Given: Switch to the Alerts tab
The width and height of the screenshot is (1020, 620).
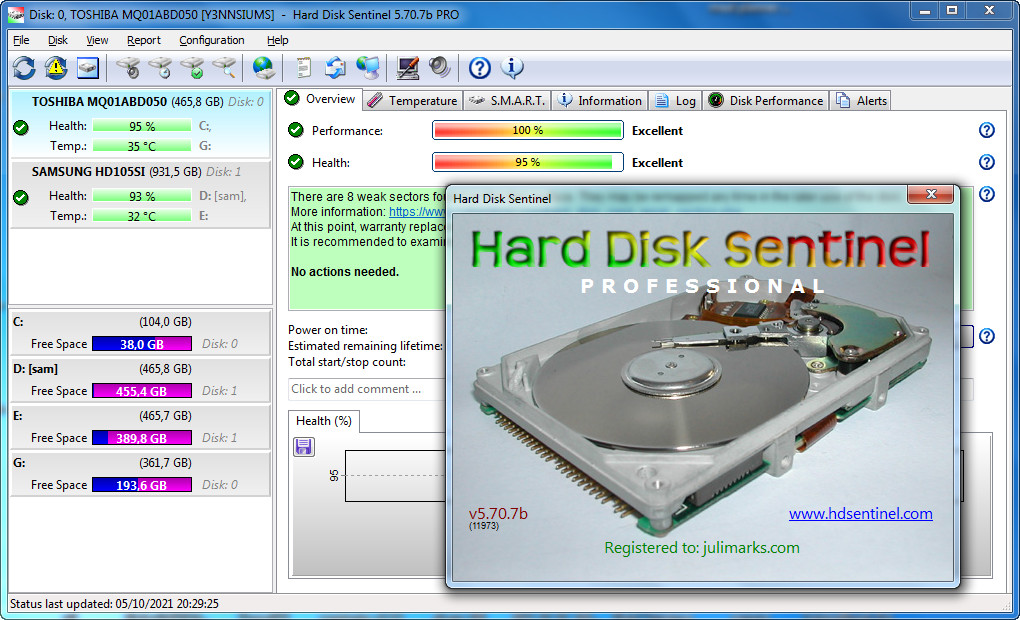Looking at the screenshot, I should tap(861, 100).
